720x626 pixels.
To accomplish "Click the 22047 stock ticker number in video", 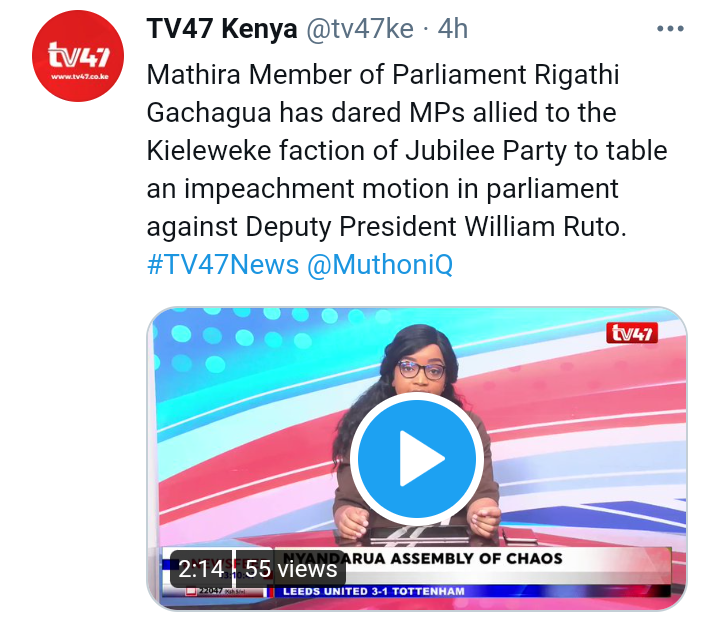I will coord(210,591).
